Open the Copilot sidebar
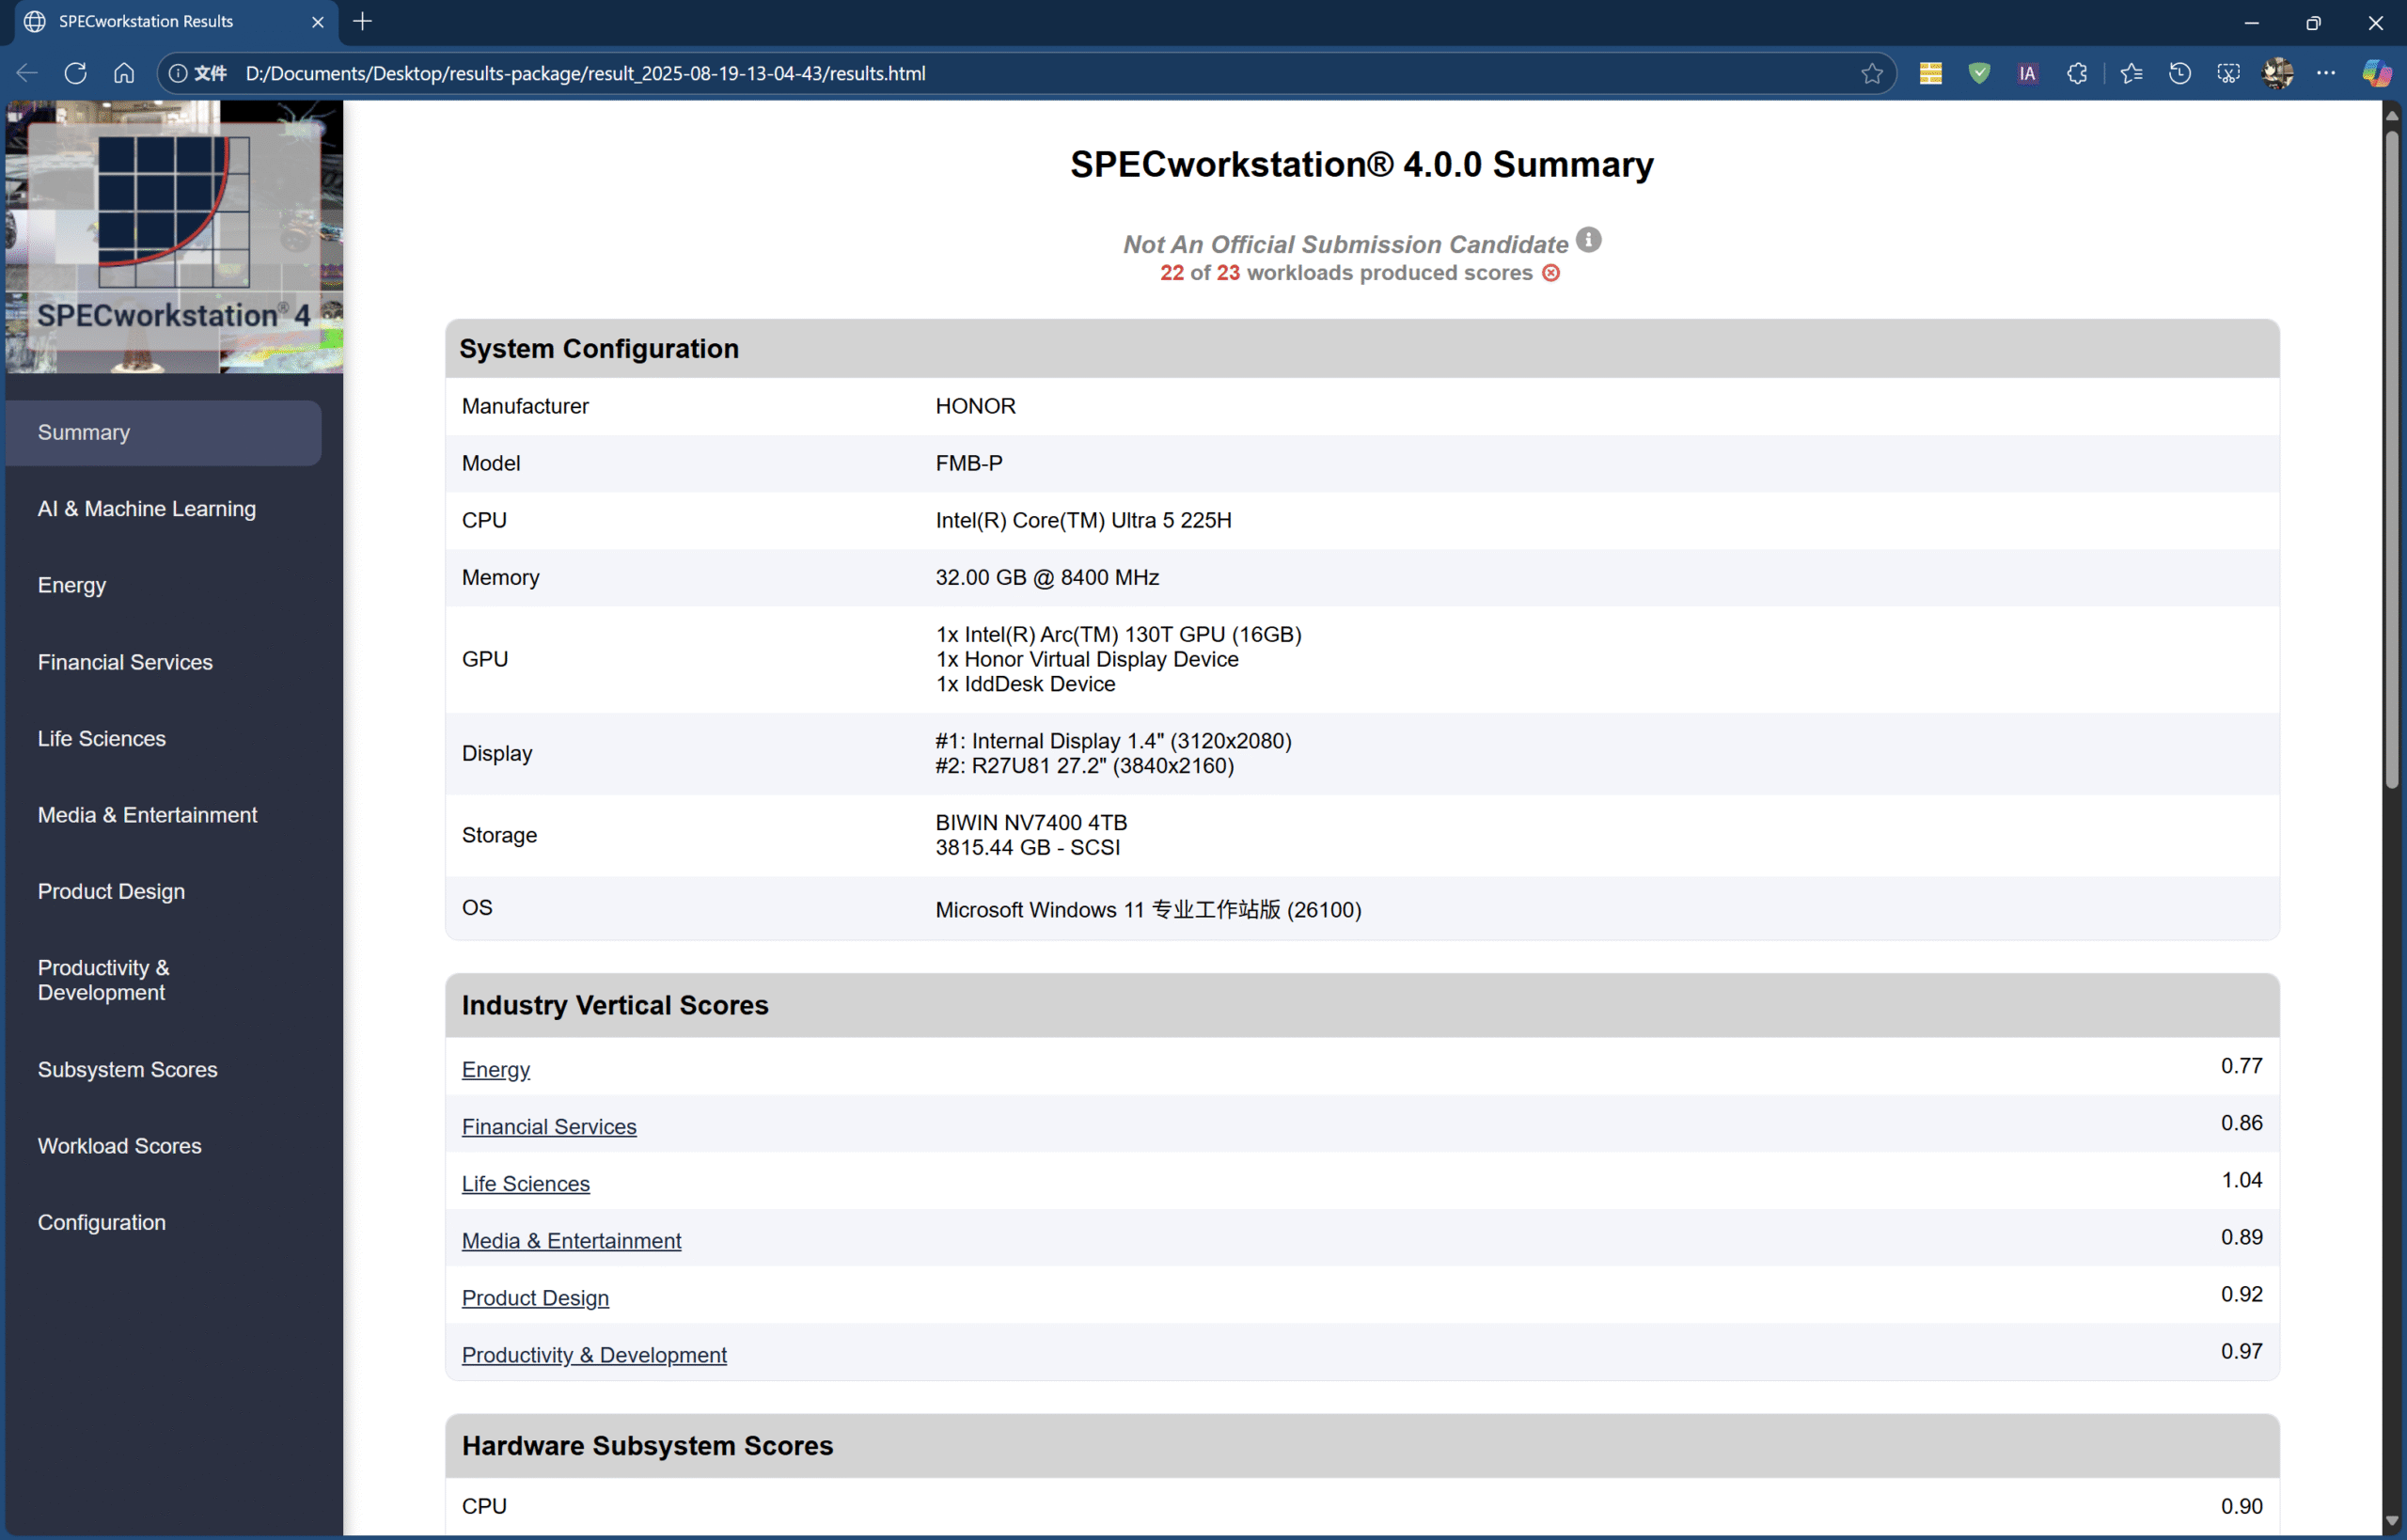The image size is (2407, 1540). 2377,73
